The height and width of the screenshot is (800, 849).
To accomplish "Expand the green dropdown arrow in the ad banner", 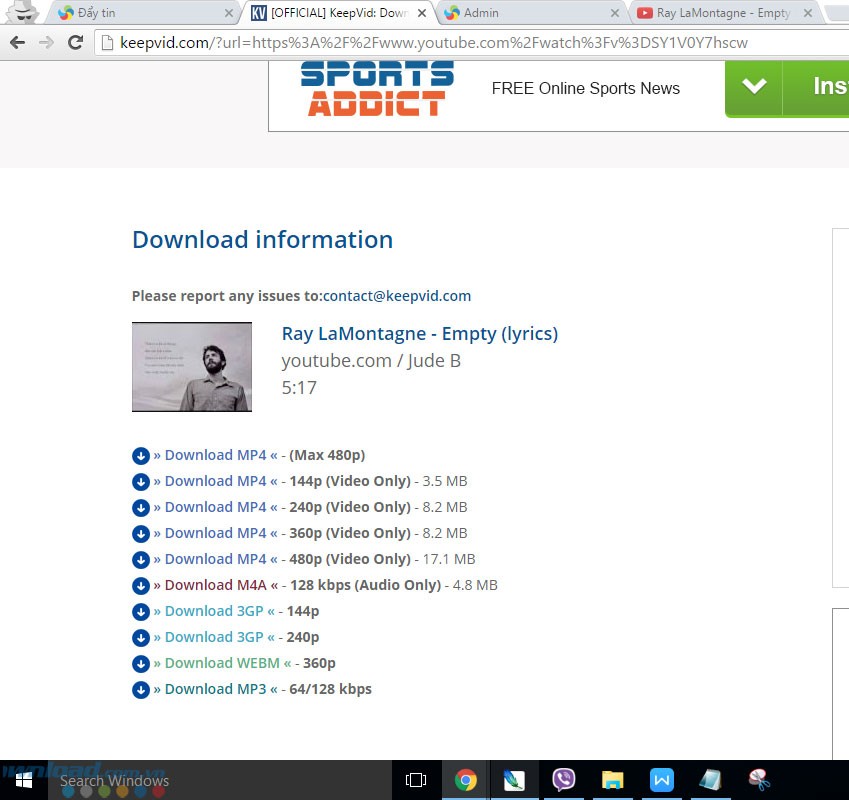I will pyautogui.click(x=754, y=87).
